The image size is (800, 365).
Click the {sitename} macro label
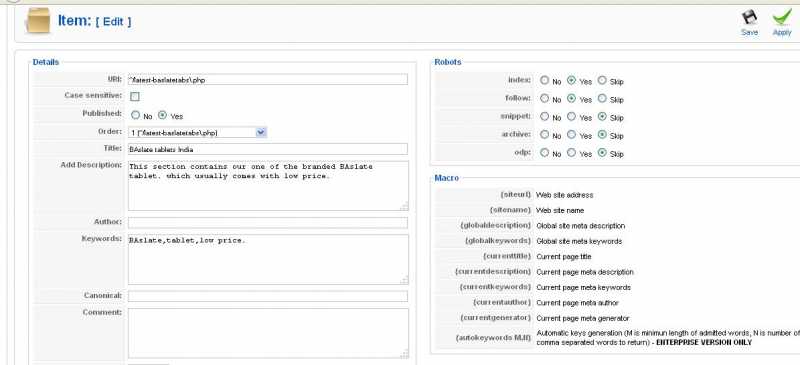point(511,210)
